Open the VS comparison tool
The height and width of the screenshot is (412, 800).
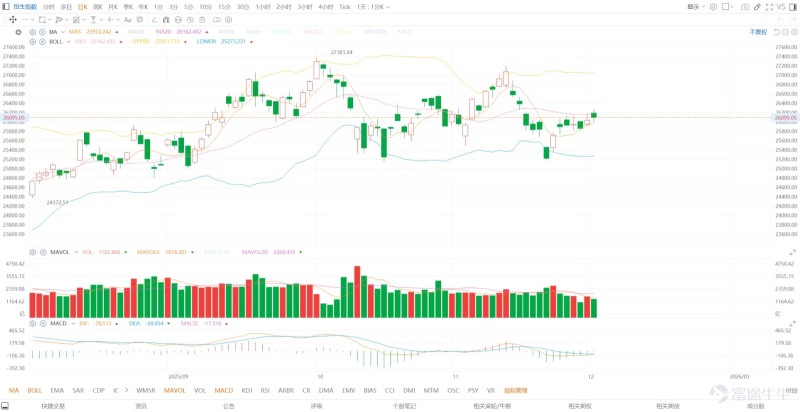781,7
